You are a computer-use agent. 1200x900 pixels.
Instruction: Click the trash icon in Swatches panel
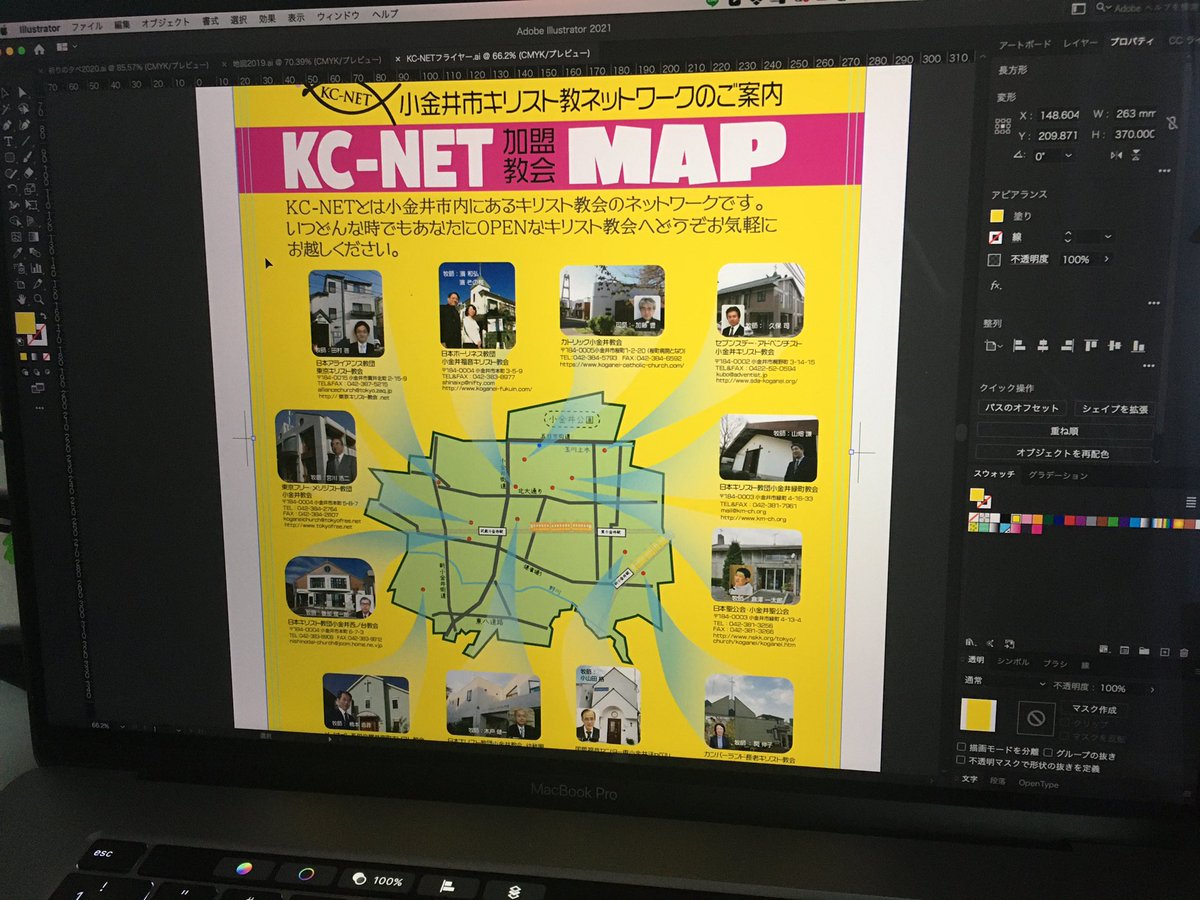[x=1184, y=652]
